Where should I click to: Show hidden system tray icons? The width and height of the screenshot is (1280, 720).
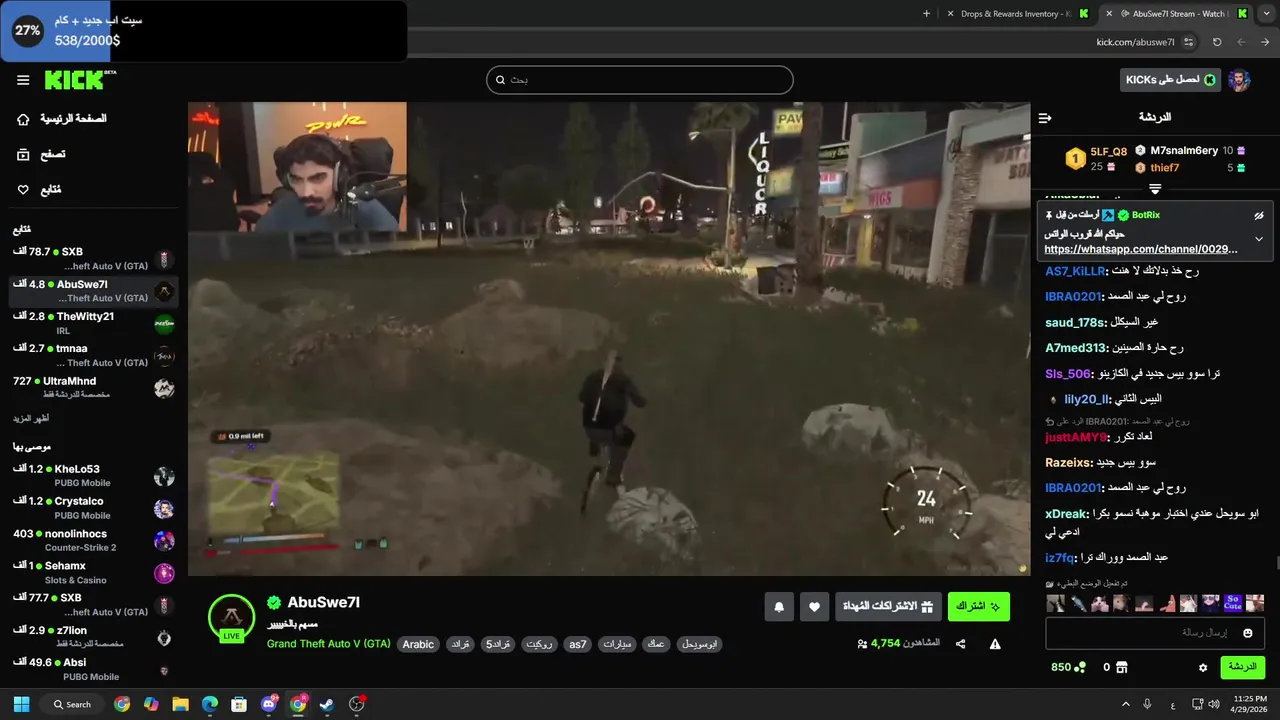click(1126, 704)
